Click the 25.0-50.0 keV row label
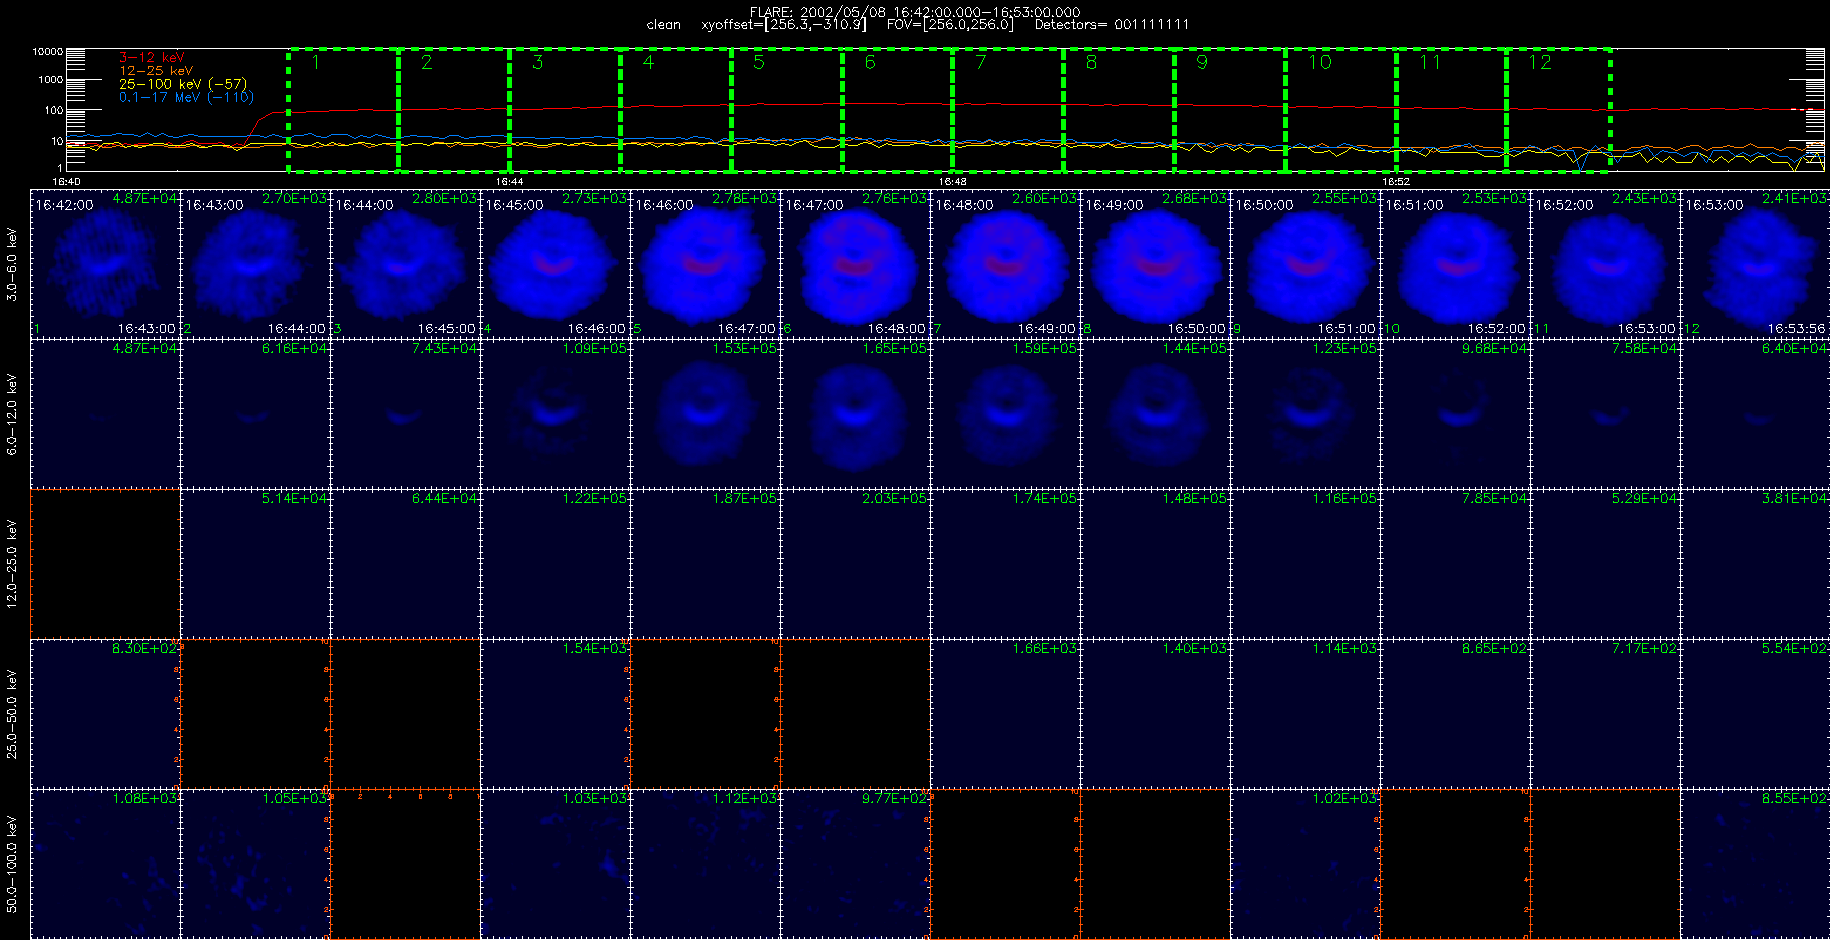 click(x=12, y=714)
